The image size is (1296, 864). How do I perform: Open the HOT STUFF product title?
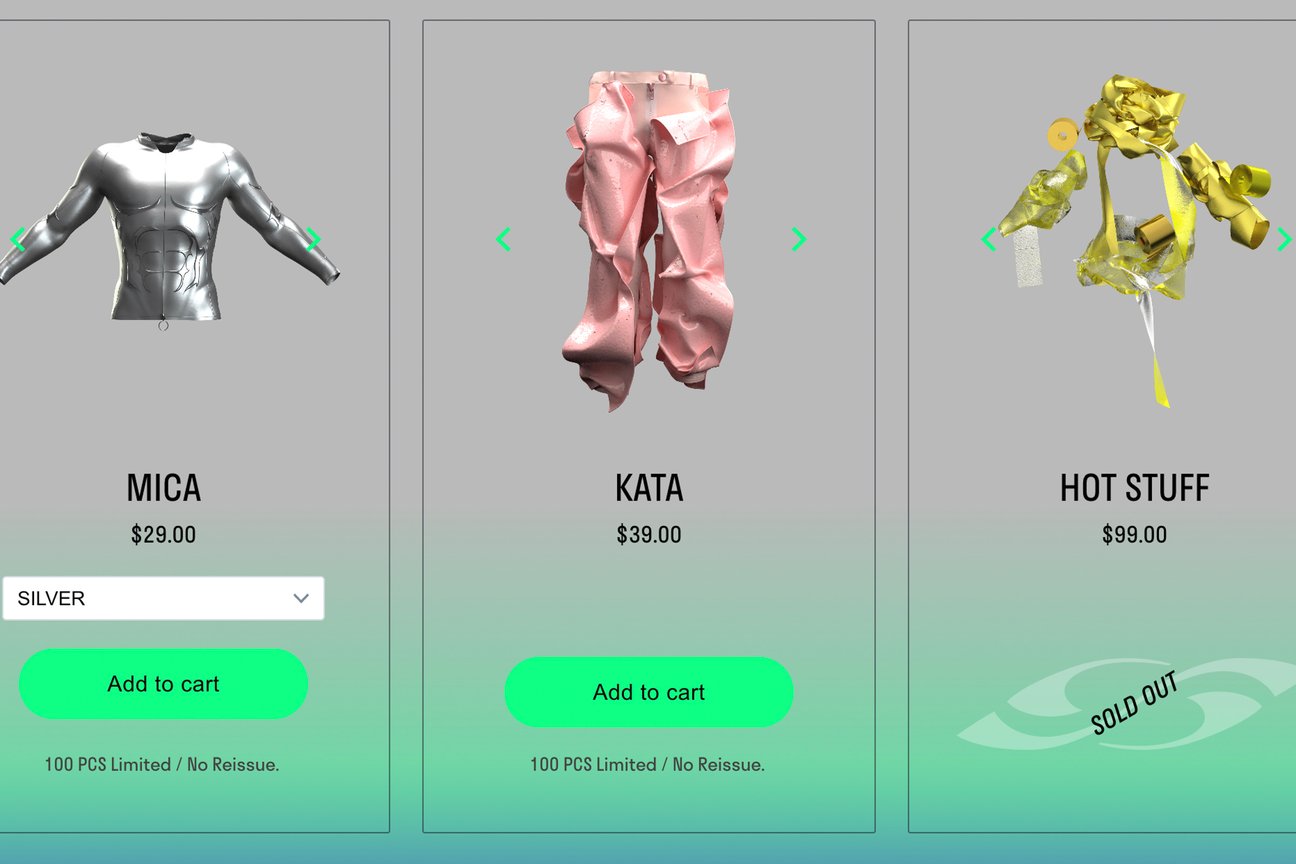click(x=1134, y=488)
